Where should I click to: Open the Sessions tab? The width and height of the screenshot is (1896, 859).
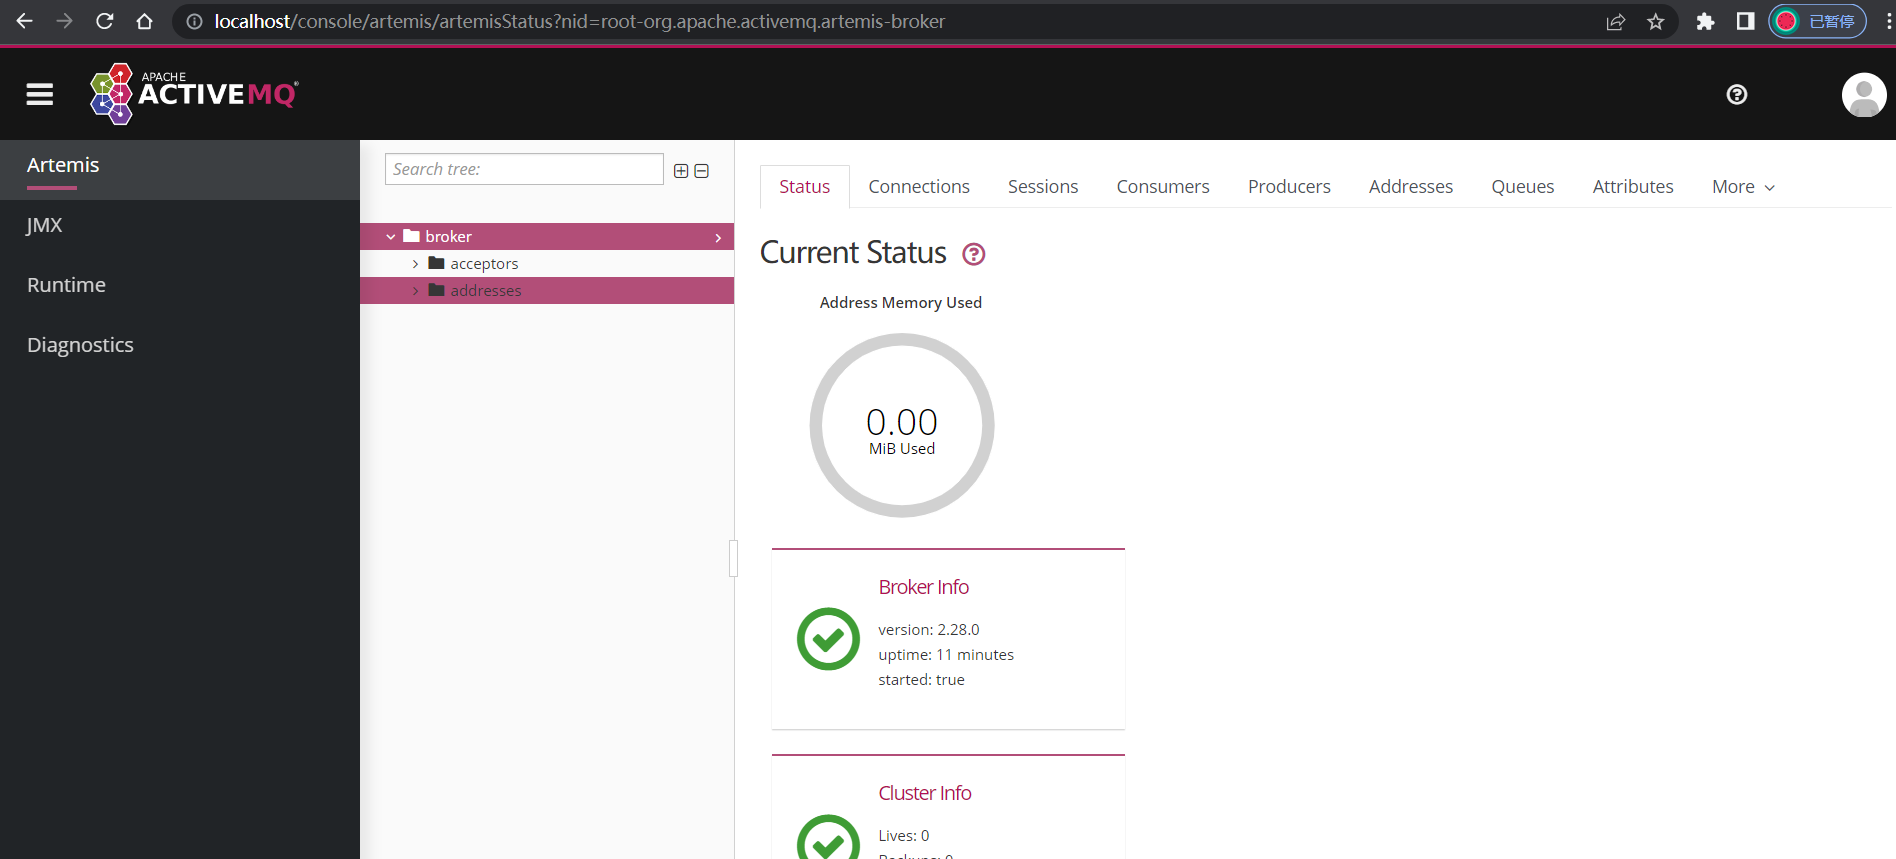tap(1043, 187)
